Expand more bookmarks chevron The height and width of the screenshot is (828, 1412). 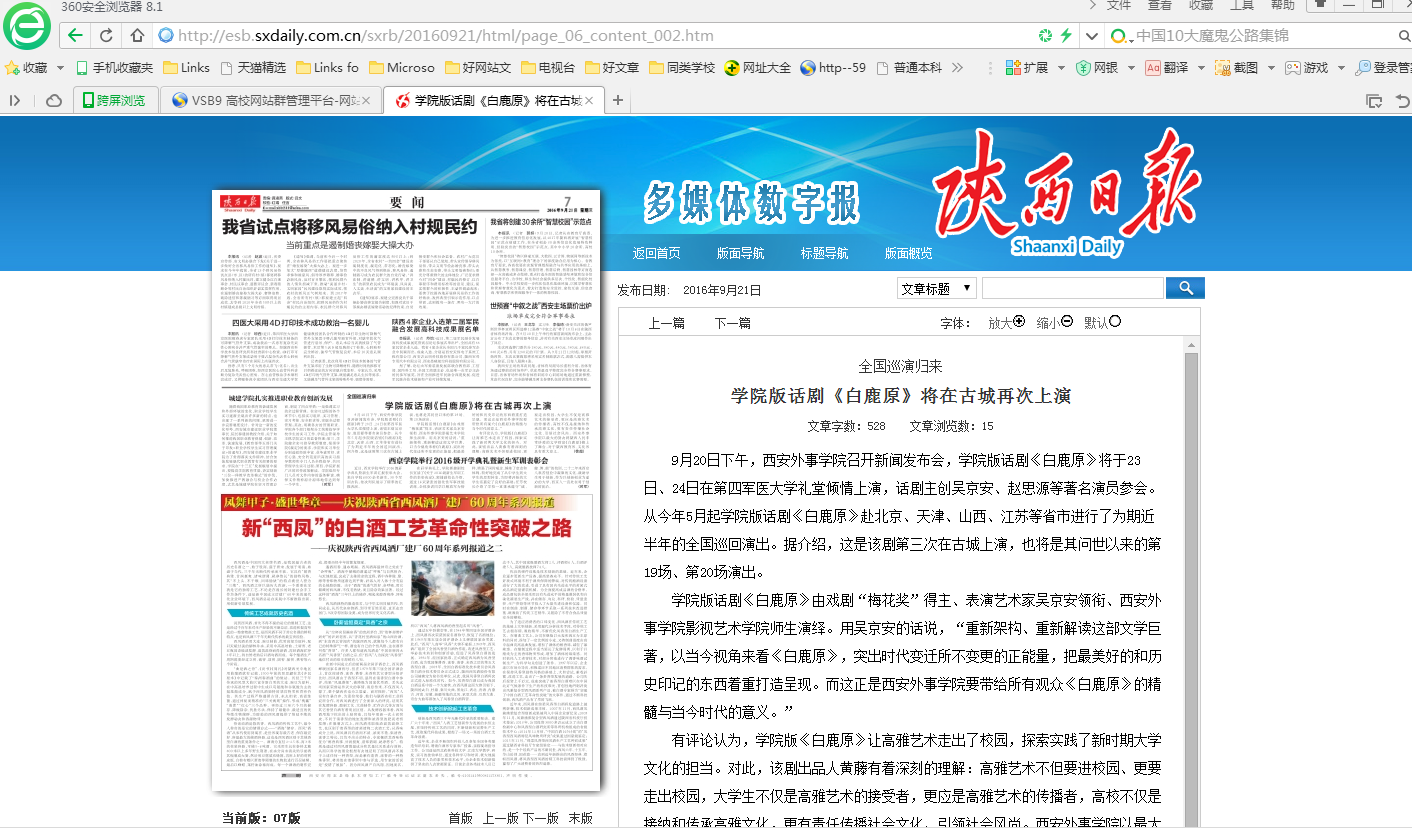coord(957,68)
